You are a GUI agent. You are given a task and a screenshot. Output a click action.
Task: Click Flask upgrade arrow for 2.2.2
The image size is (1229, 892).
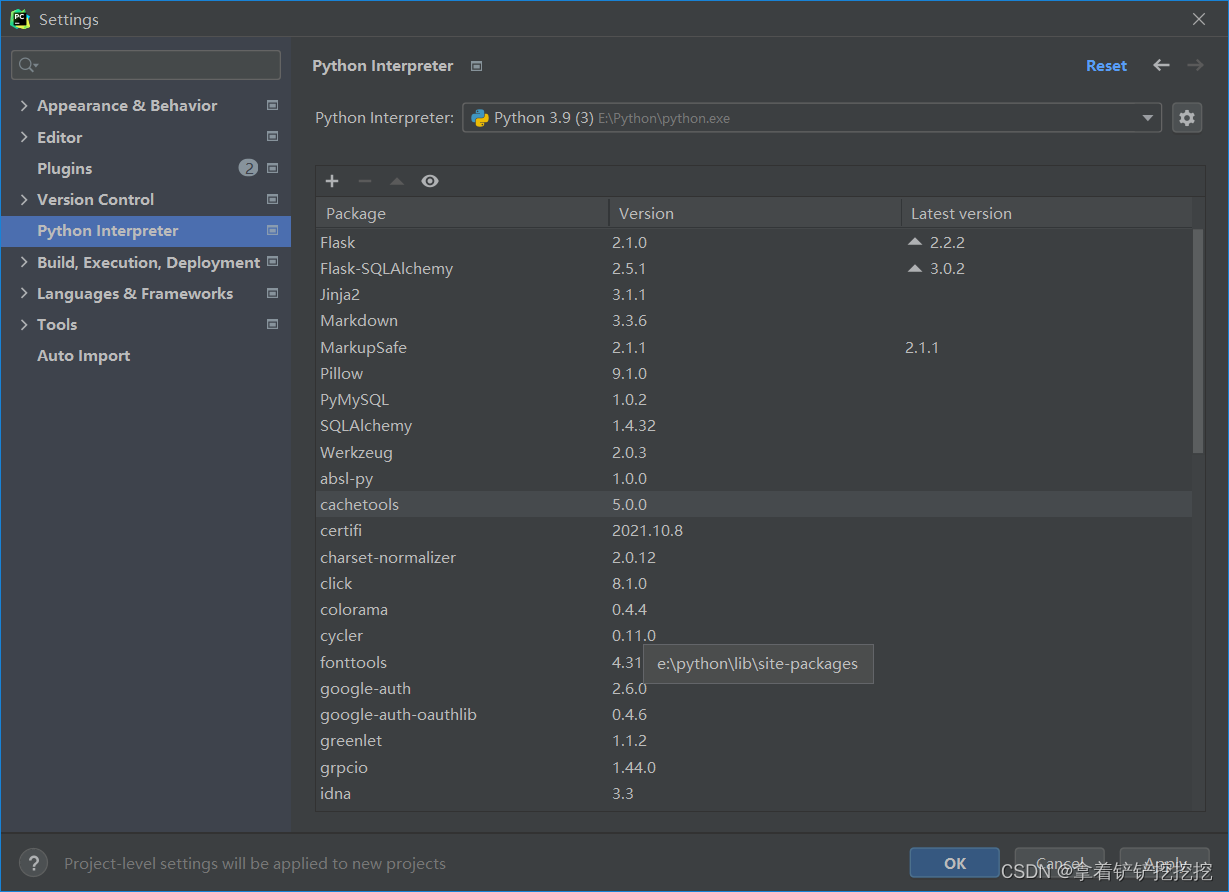point(914,242)
